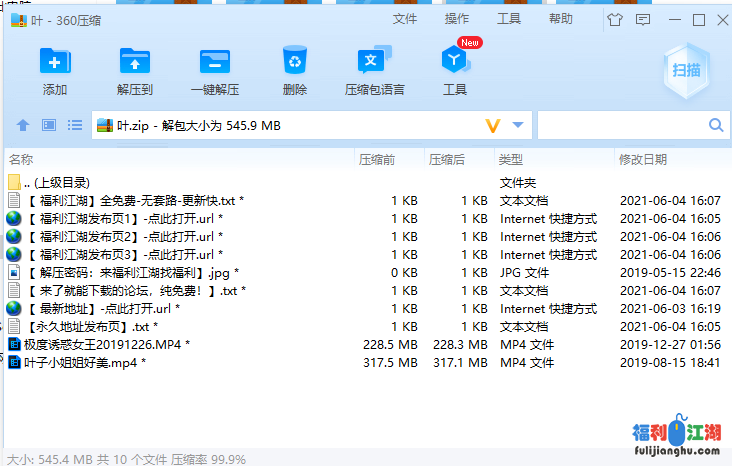Click the 一键解压 one-click extract icon
The image size is (732, 466).
click(x=214, y=62)
